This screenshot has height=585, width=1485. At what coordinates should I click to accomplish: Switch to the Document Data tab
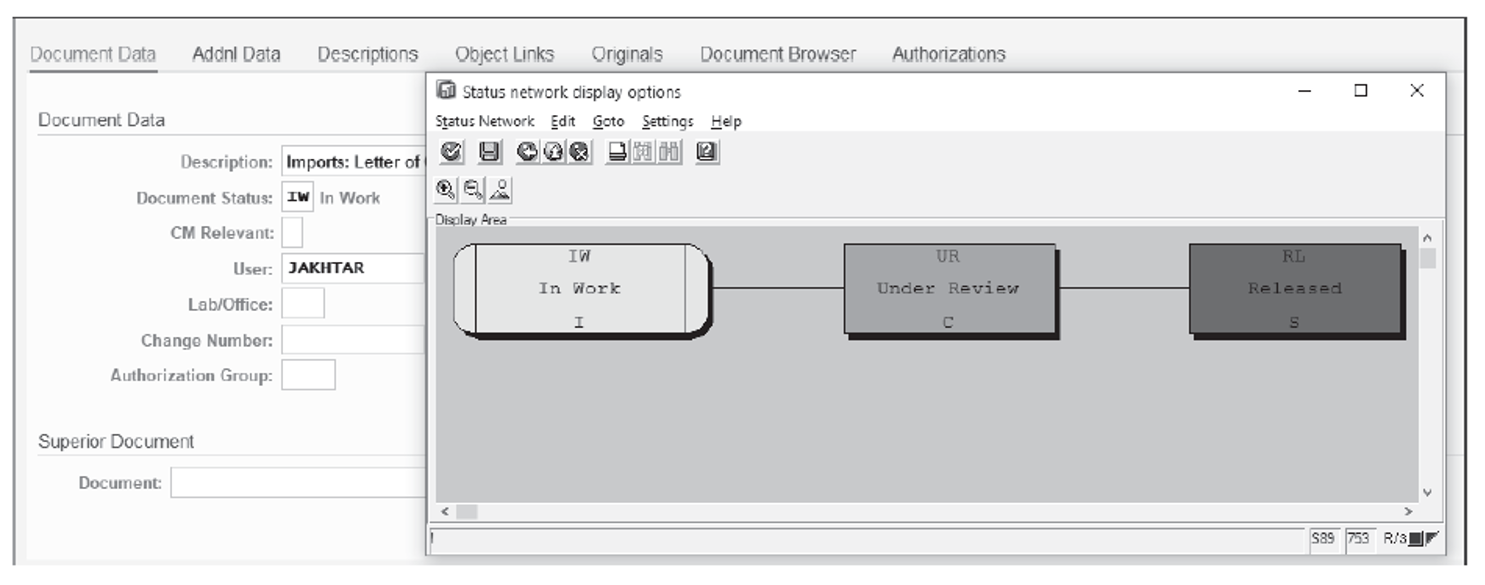pyautogui.click(x=93, y=54)
